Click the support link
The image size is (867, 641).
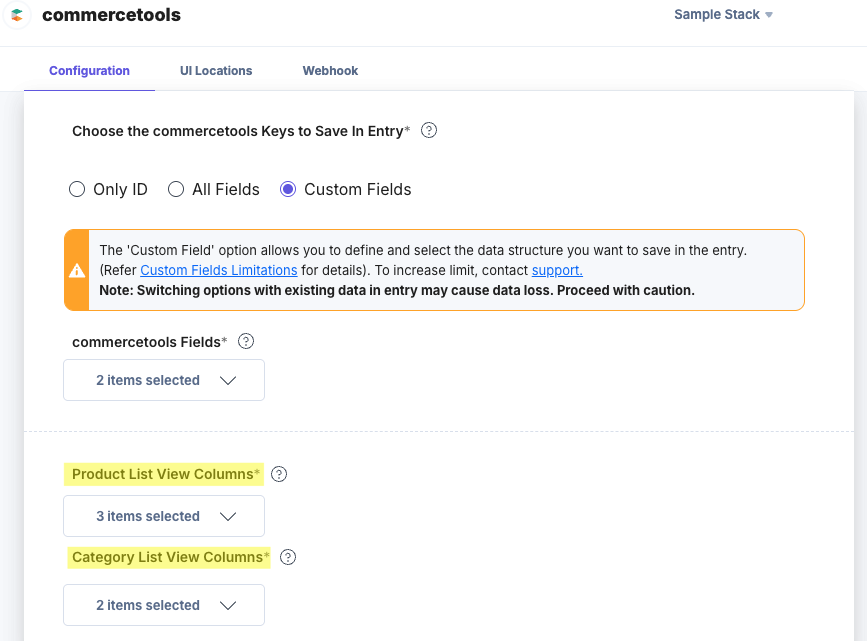point(557,270)
